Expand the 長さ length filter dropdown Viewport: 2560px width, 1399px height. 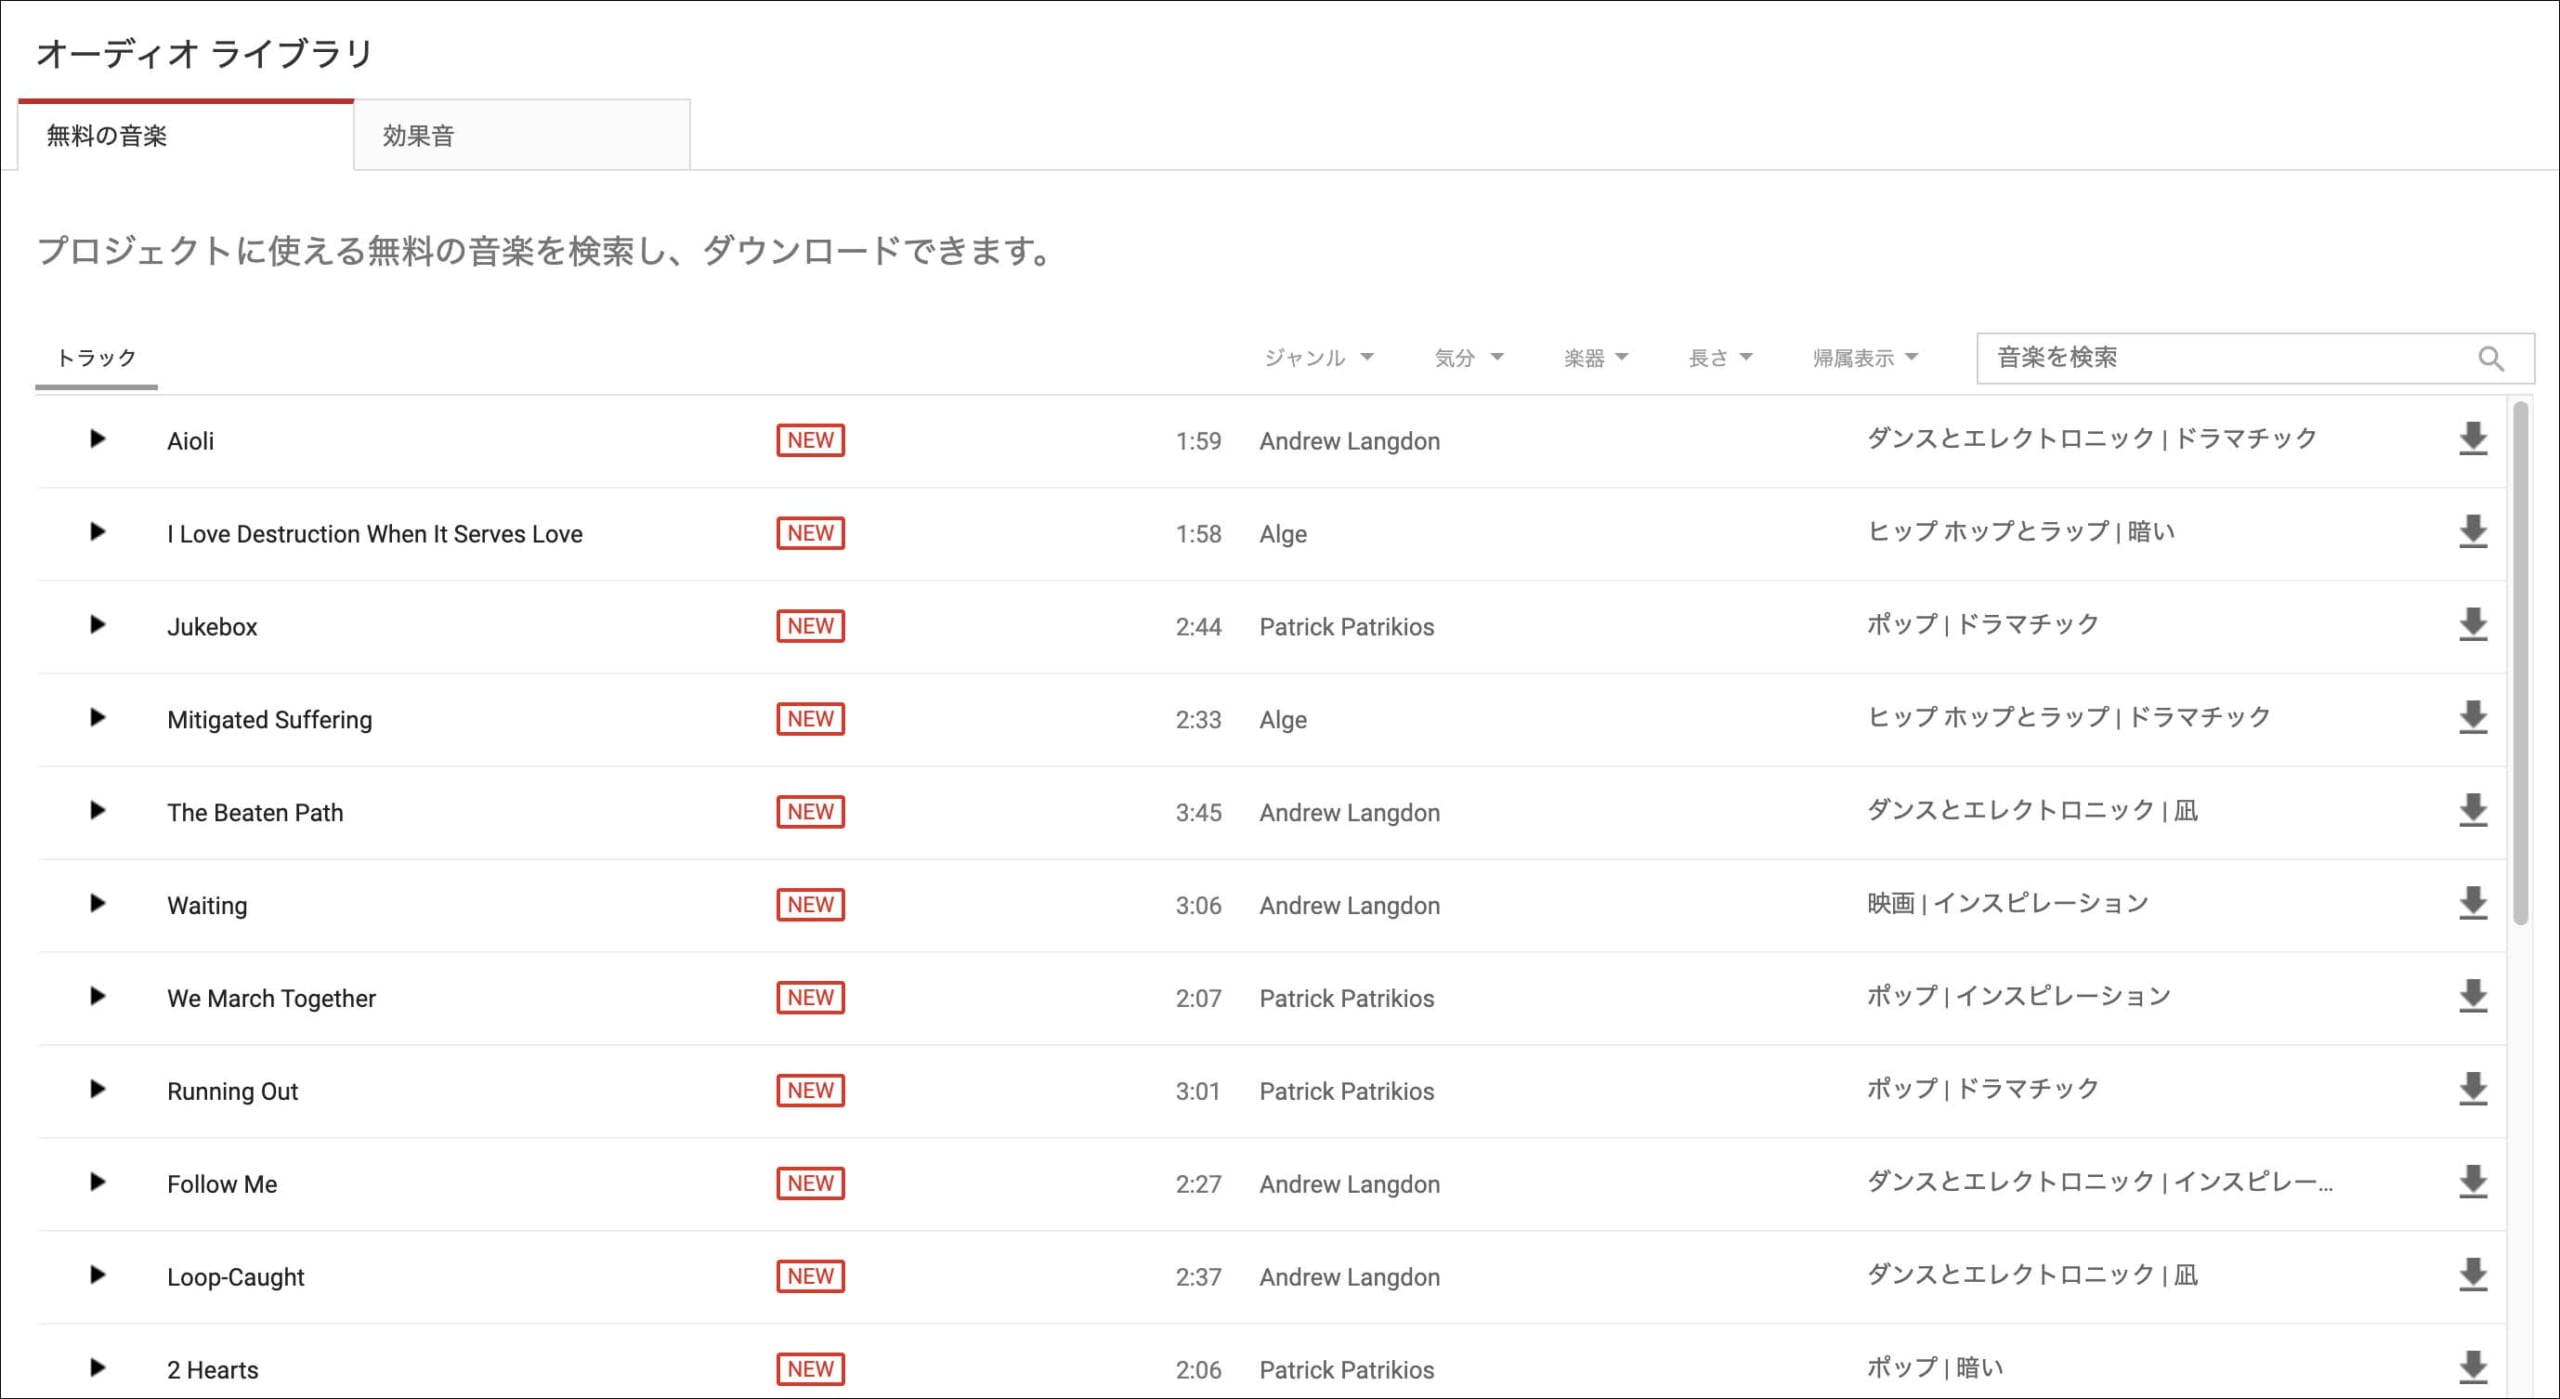(x=1718, y=358)
